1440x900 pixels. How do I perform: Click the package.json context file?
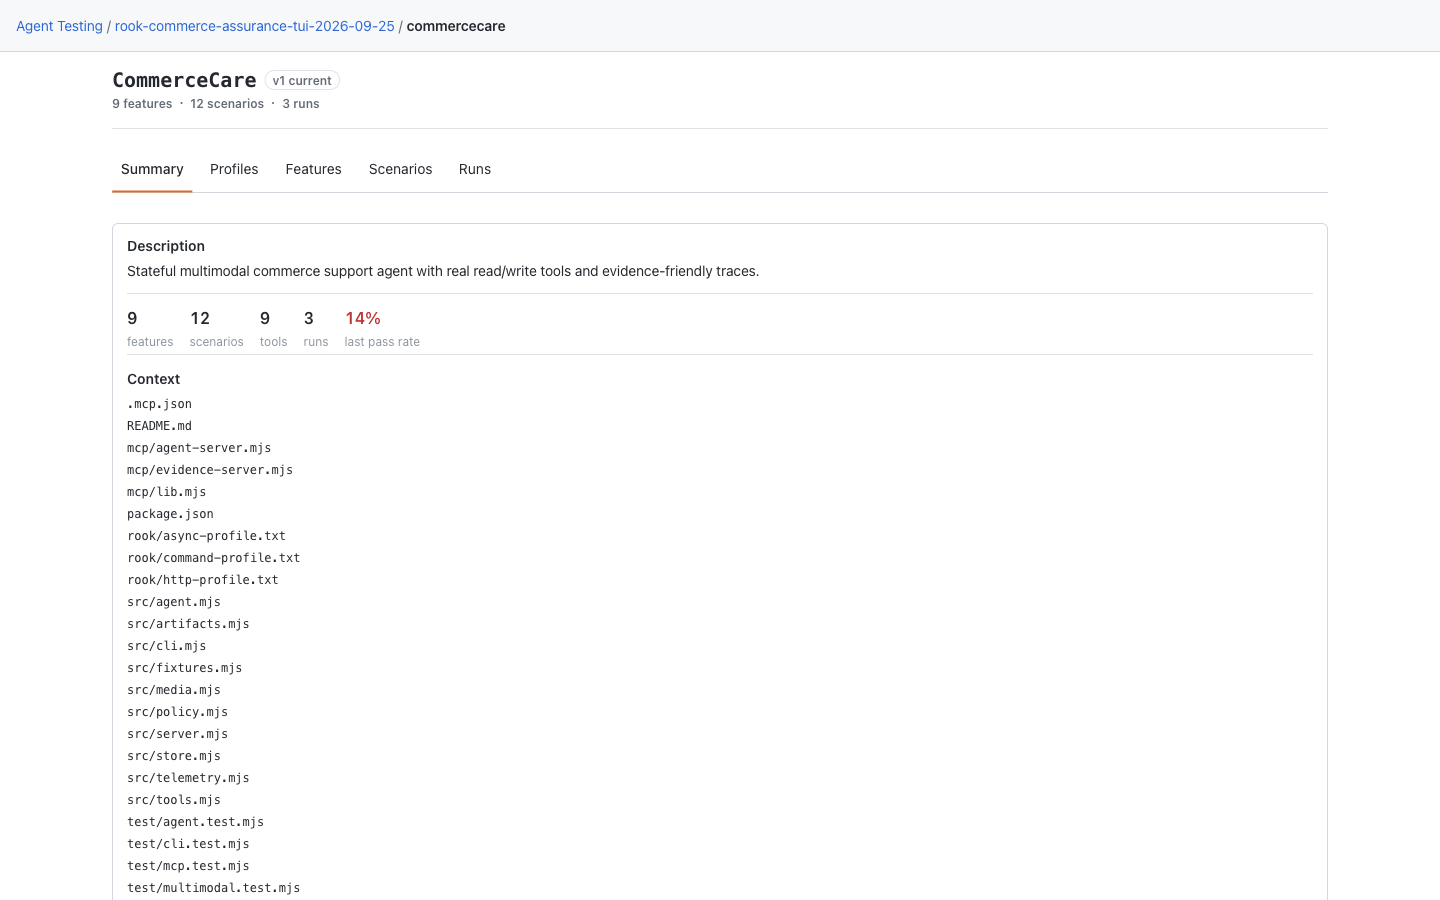170,514
